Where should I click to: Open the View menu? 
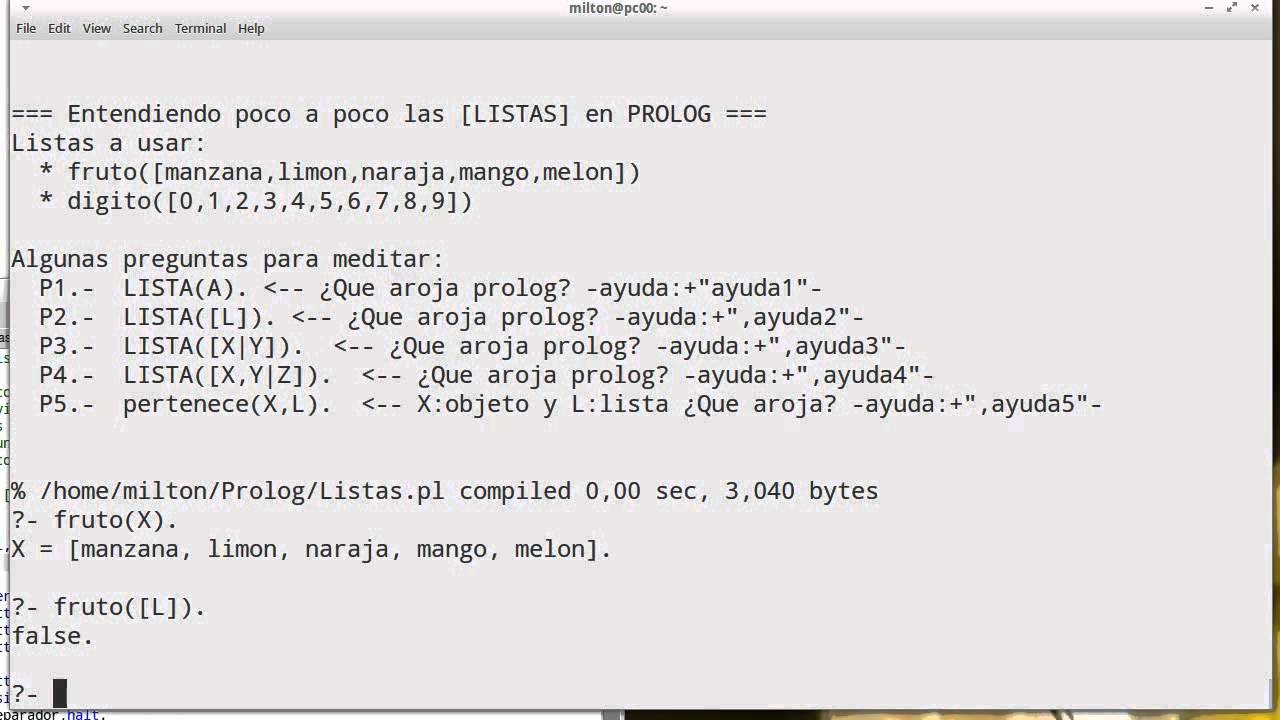coord(96,28)
